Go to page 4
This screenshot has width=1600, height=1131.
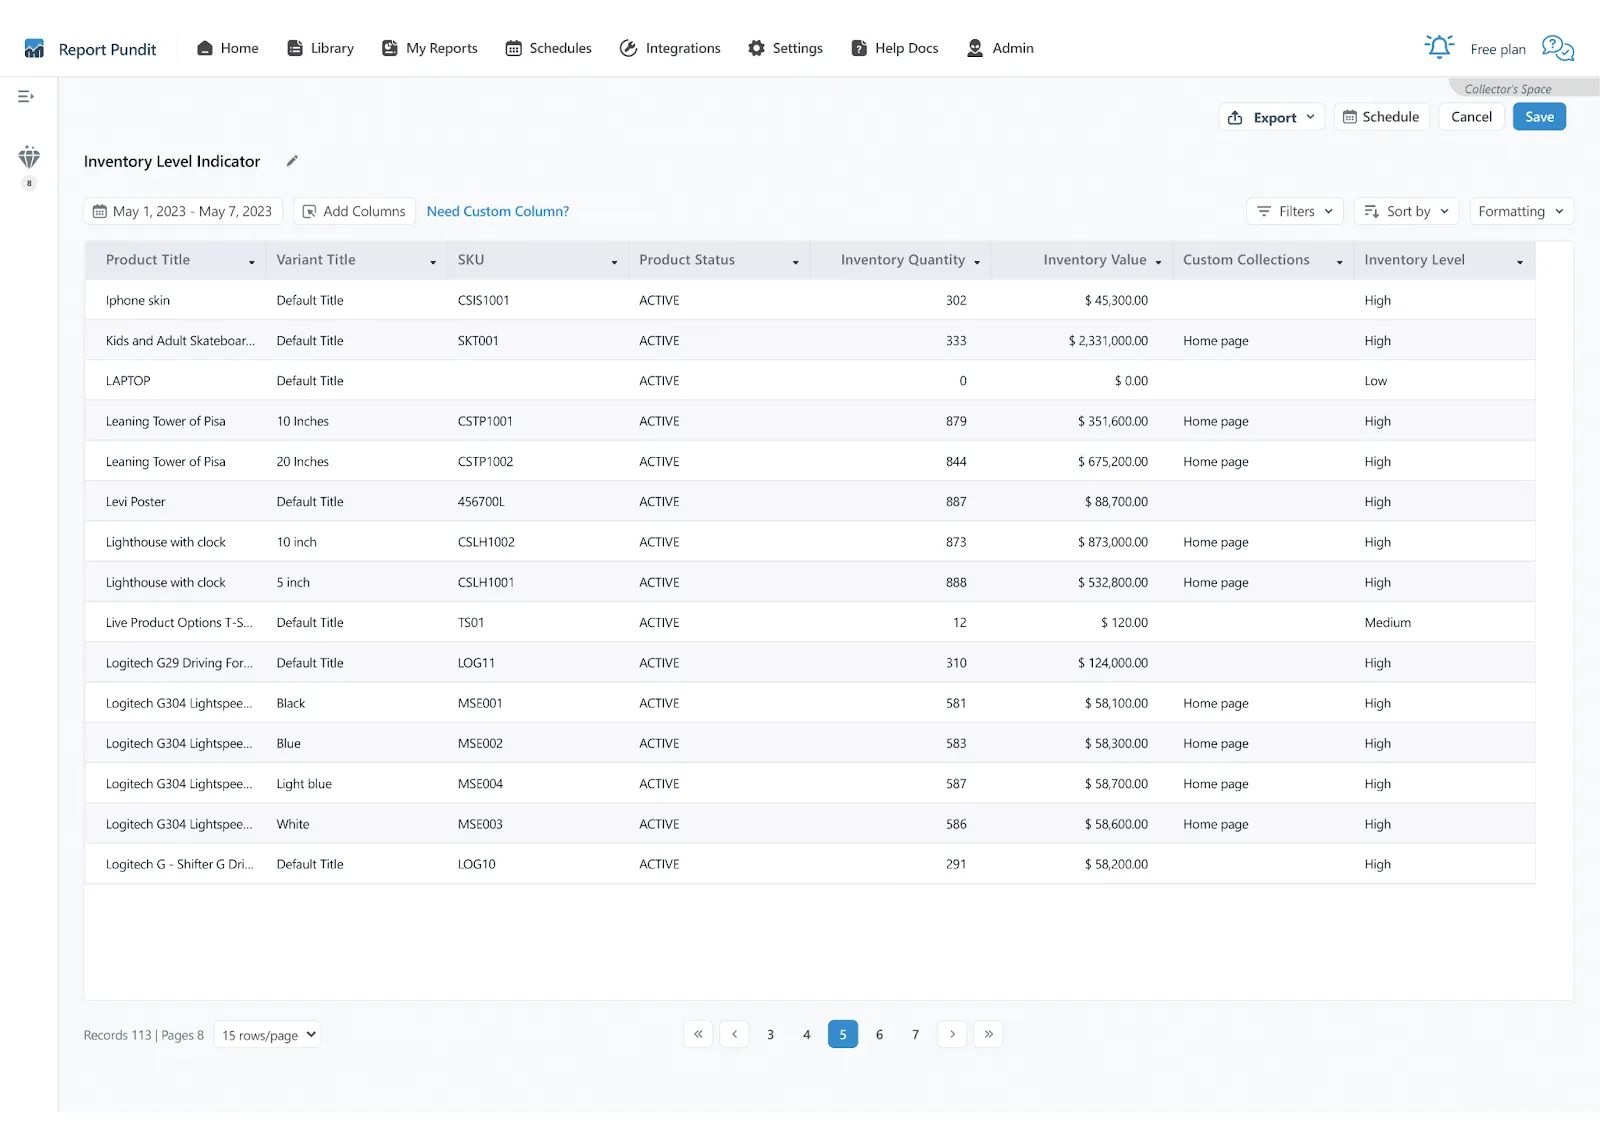pyautogui.click(x=806, y=1034)
